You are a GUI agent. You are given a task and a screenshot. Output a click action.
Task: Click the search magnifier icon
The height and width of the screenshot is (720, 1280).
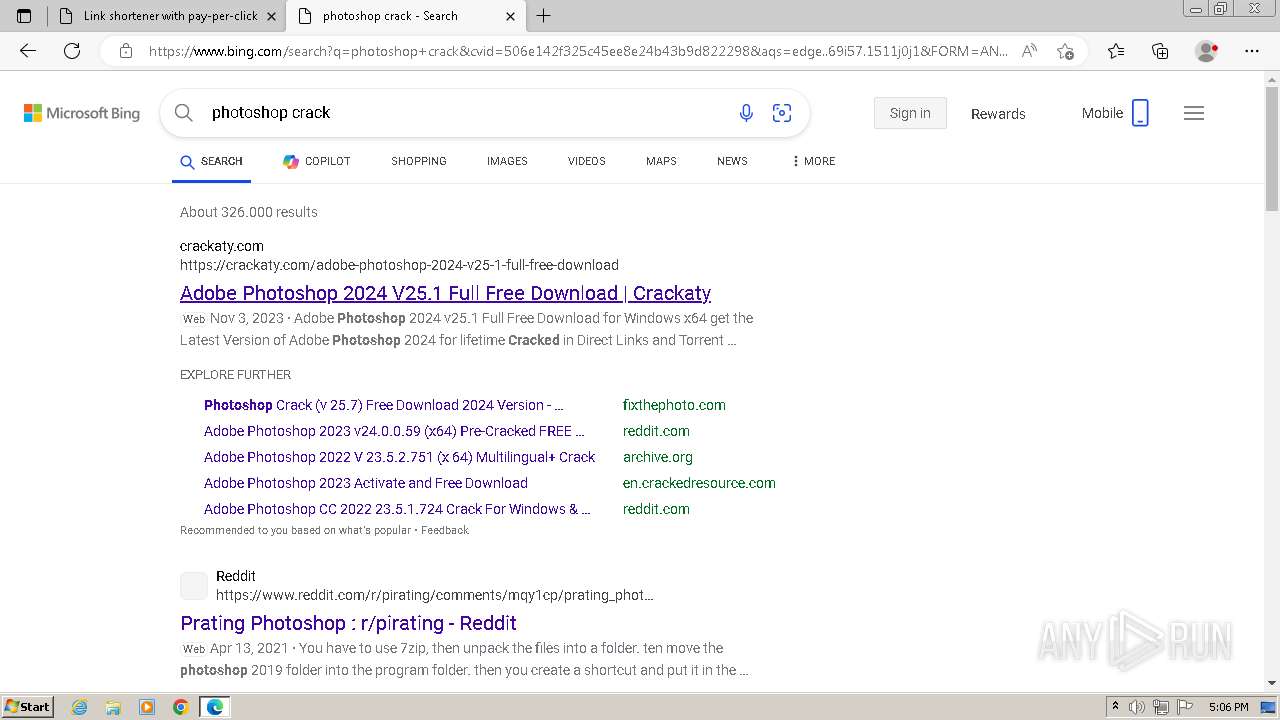click(184, 113)
